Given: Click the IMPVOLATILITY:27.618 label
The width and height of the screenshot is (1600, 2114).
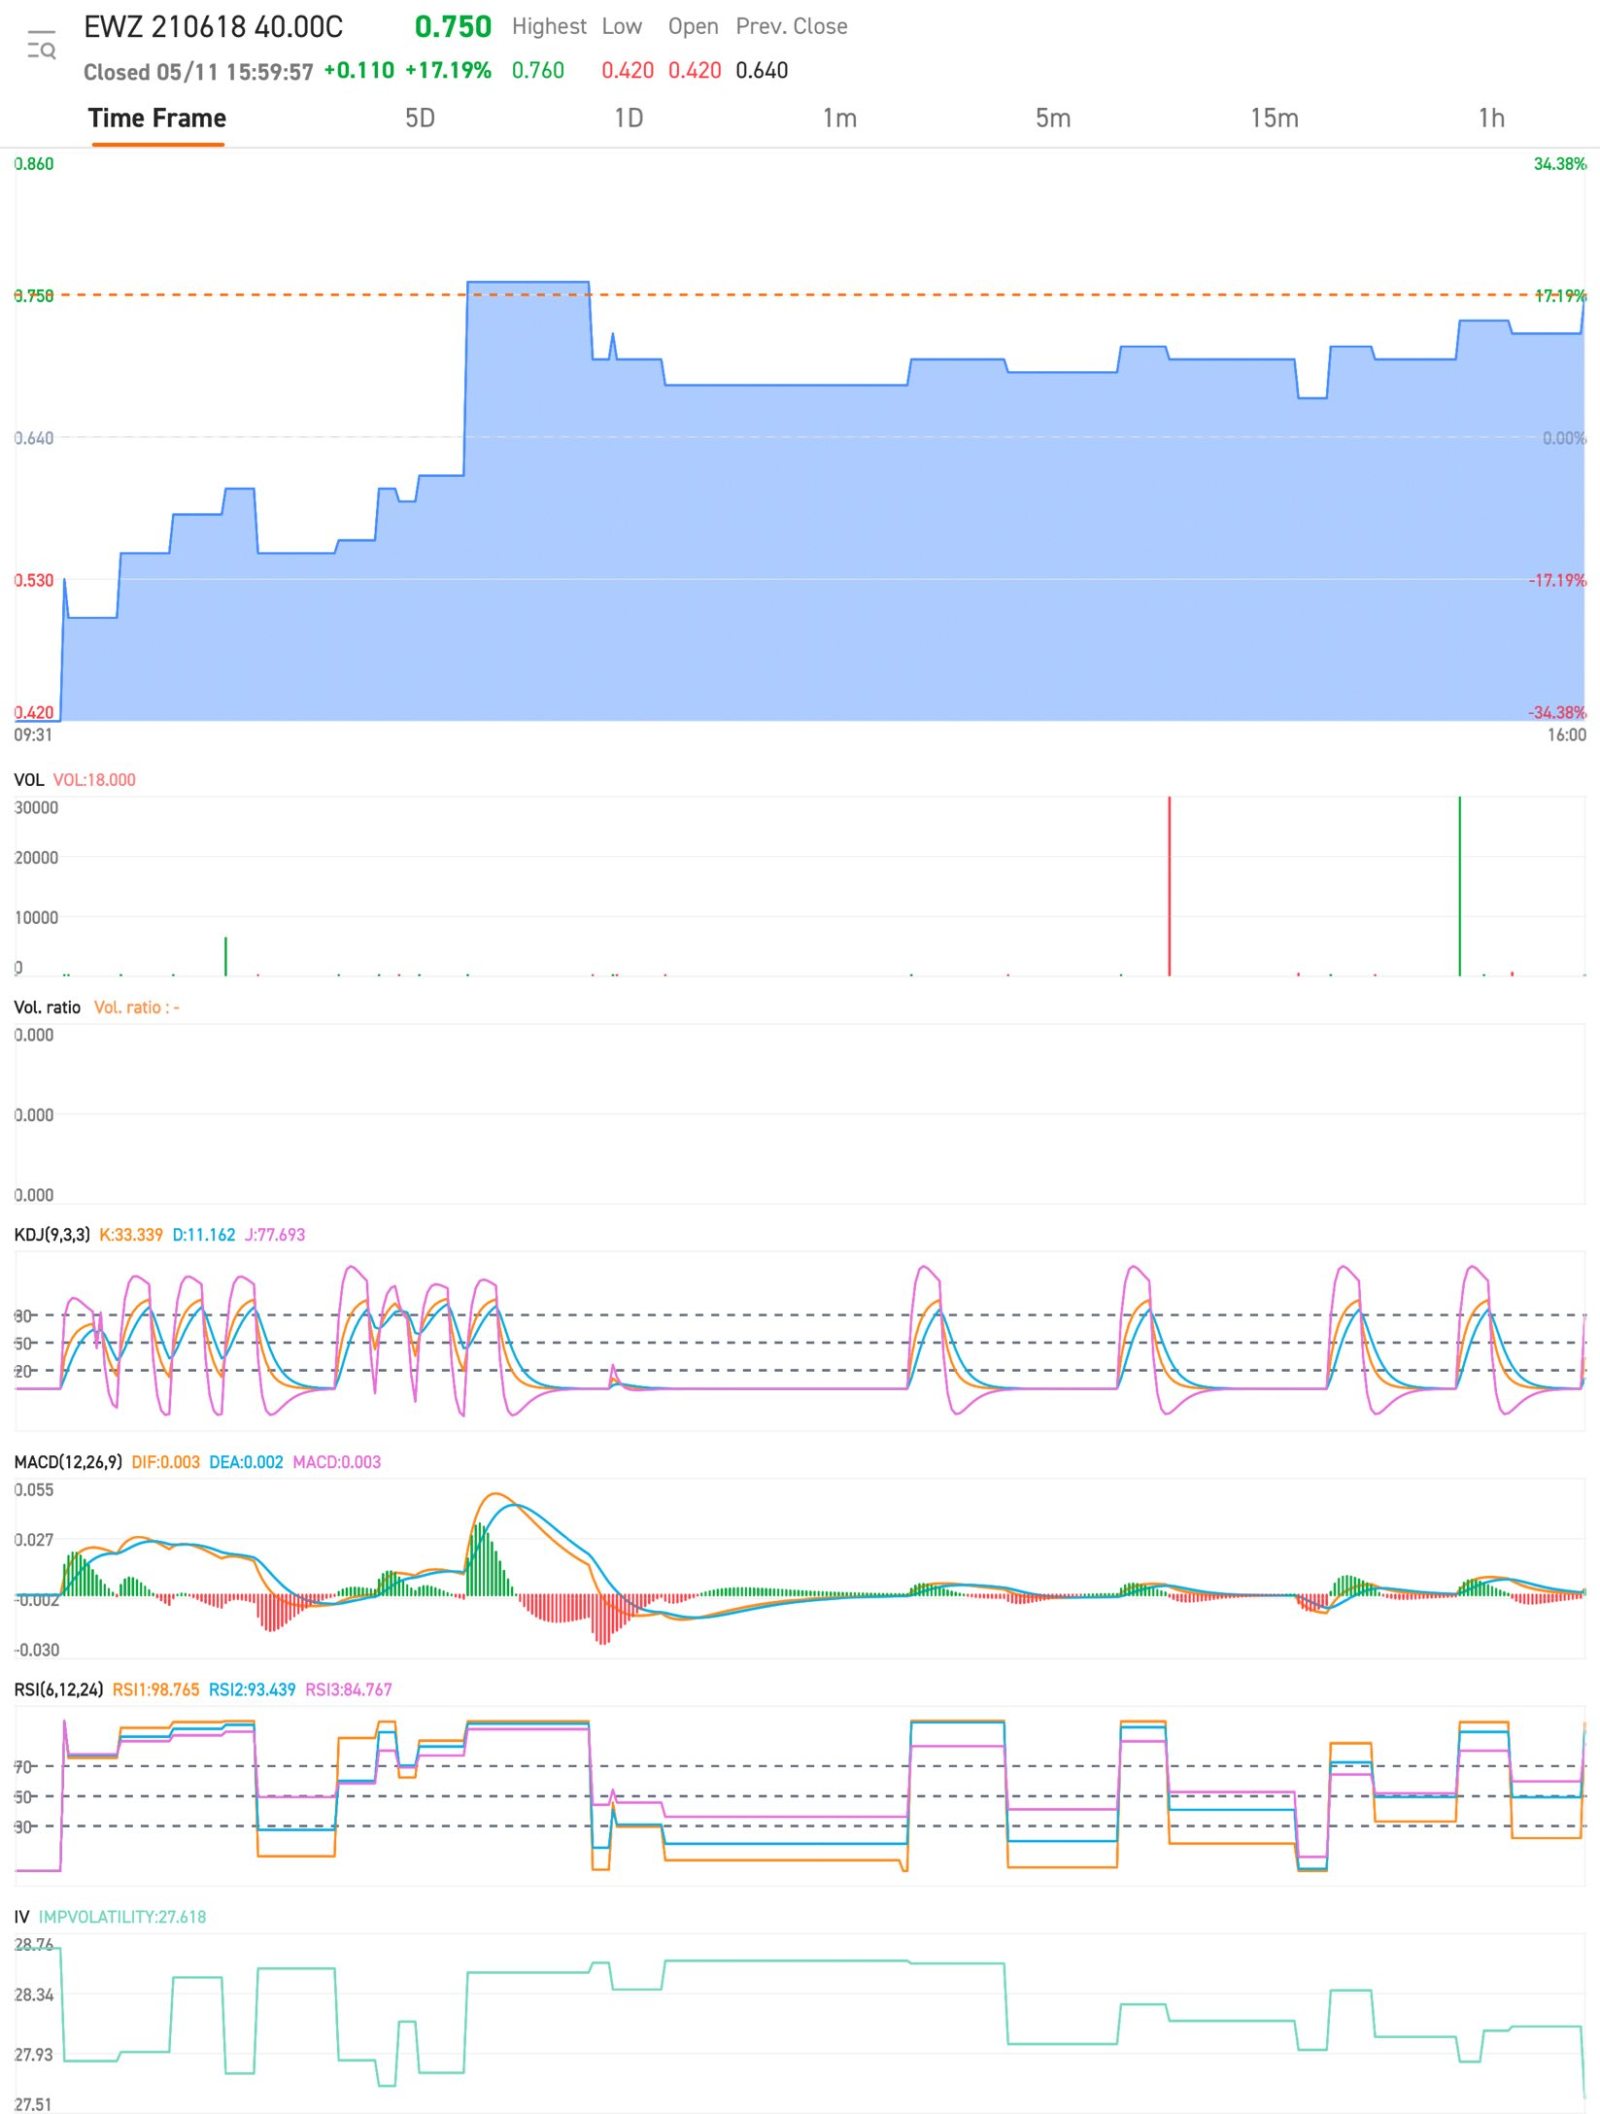Looking at the screenshot, I should pos(122,1917).
